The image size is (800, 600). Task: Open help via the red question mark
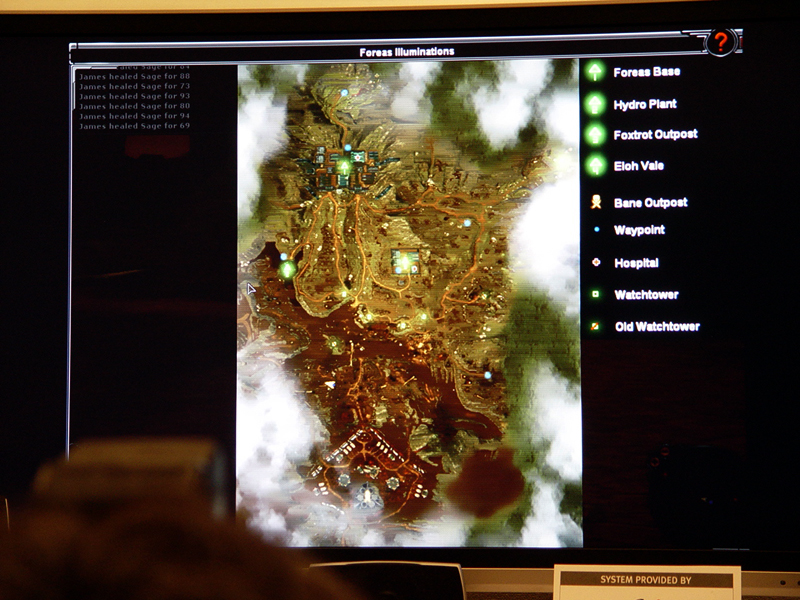[x=719, y=42]
